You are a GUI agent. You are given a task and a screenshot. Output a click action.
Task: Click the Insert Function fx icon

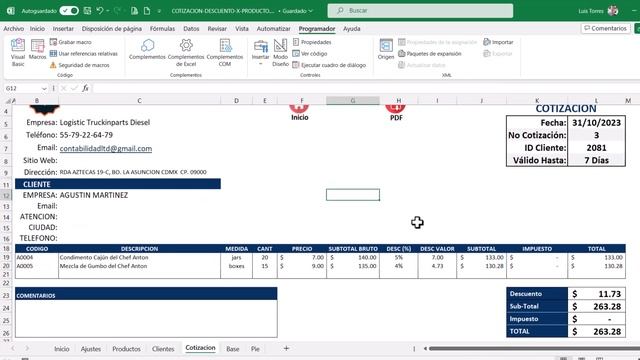(x=85, y=88)
